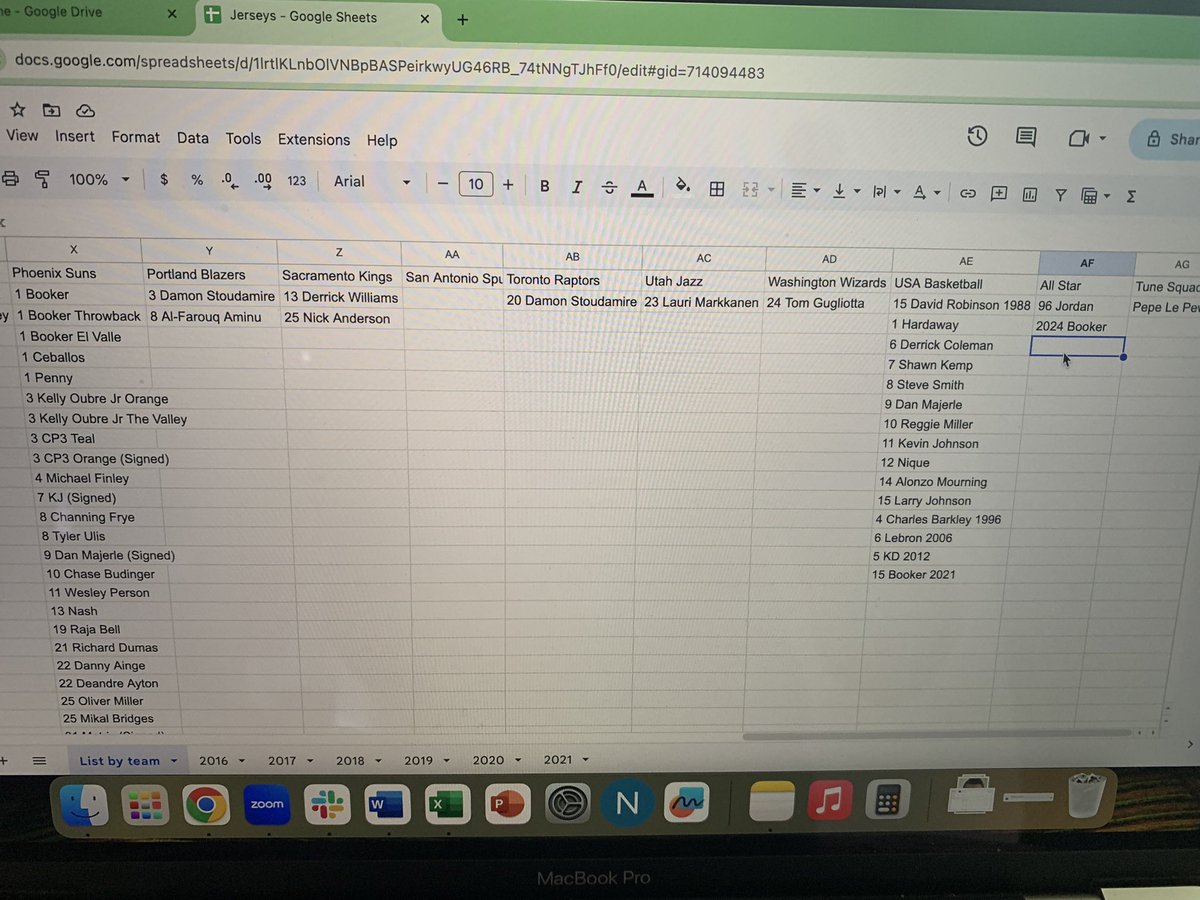Image resolution: width=1200 pixels, height=900 pixels.
Task: Switch to the 2021 sheet tab
Action: pyautogui.click(x=565, y=760)
